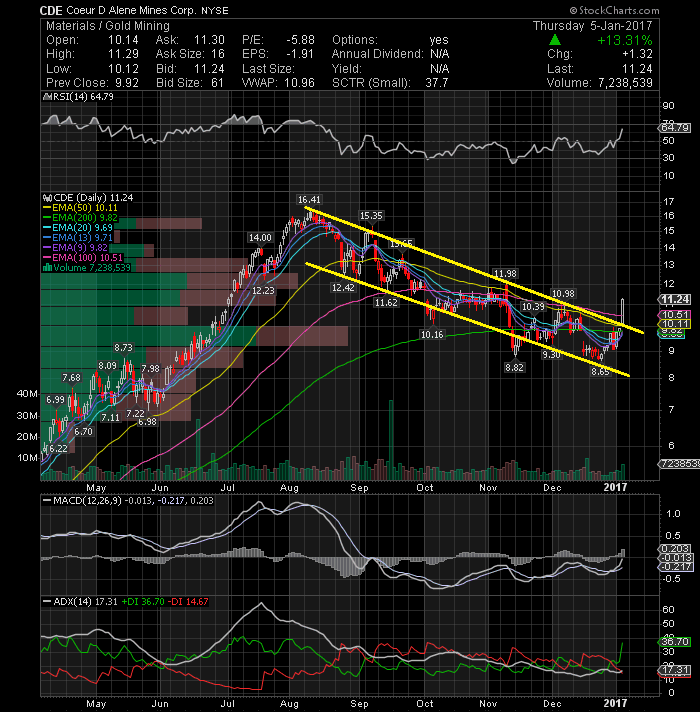Click the CDE (Daily) 11.24 price legend
This screenshot has width=700, height=712.
[x=88, y=198]
